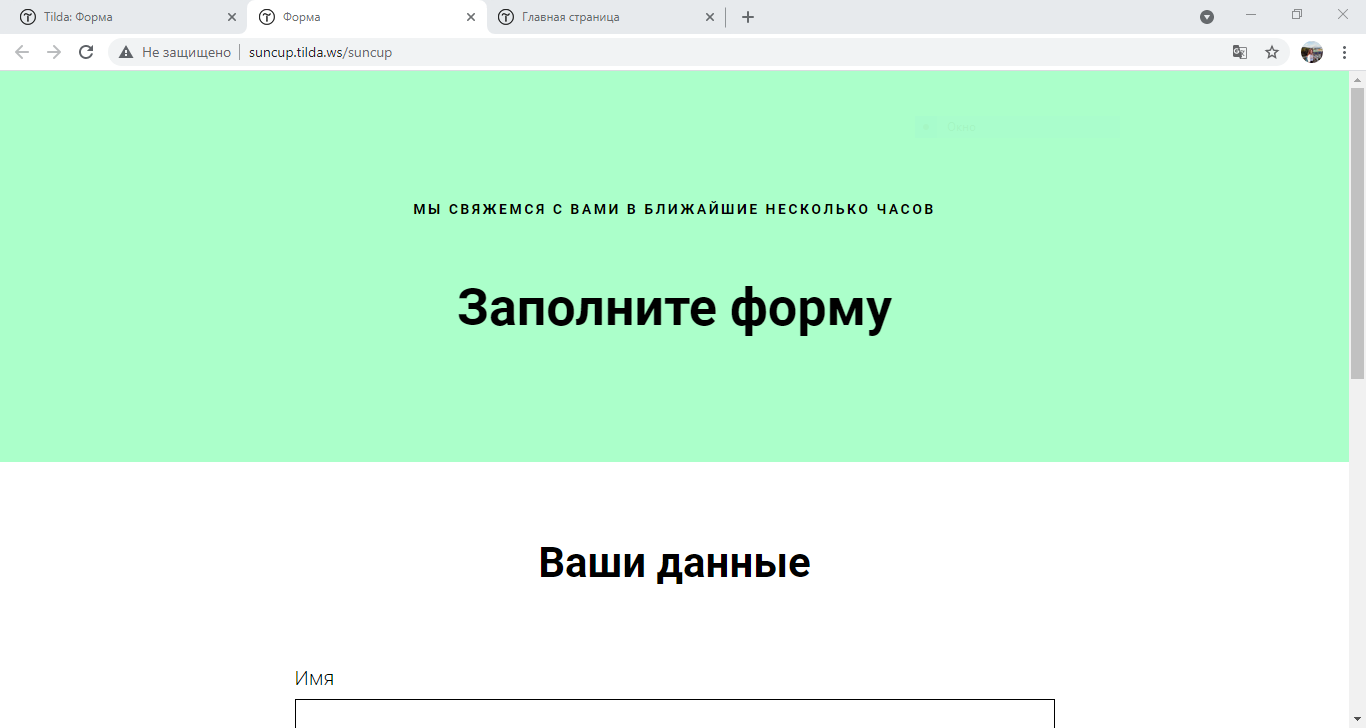1366x728 pixels.
Task: Go back to previous page
Action: (x=22, y=52)
